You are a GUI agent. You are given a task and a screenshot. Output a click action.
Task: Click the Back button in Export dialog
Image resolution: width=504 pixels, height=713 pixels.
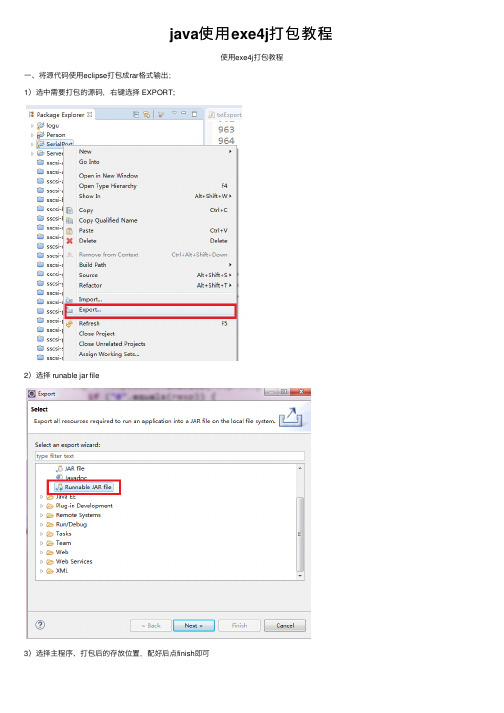151,626
